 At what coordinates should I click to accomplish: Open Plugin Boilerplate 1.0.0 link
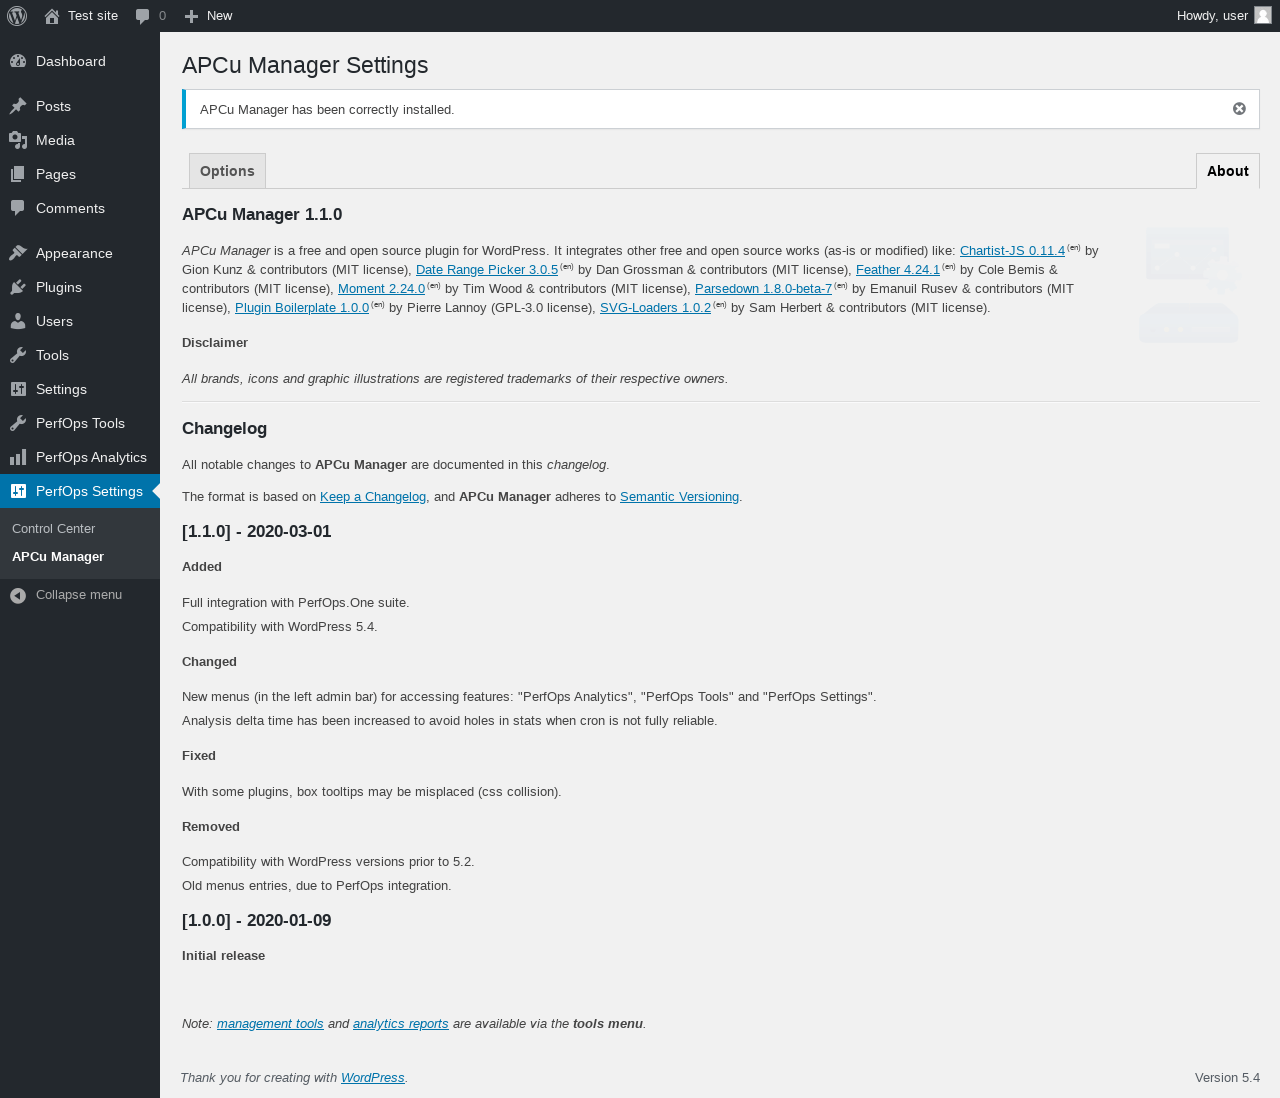pyautogui.click(x=302, y=308)
